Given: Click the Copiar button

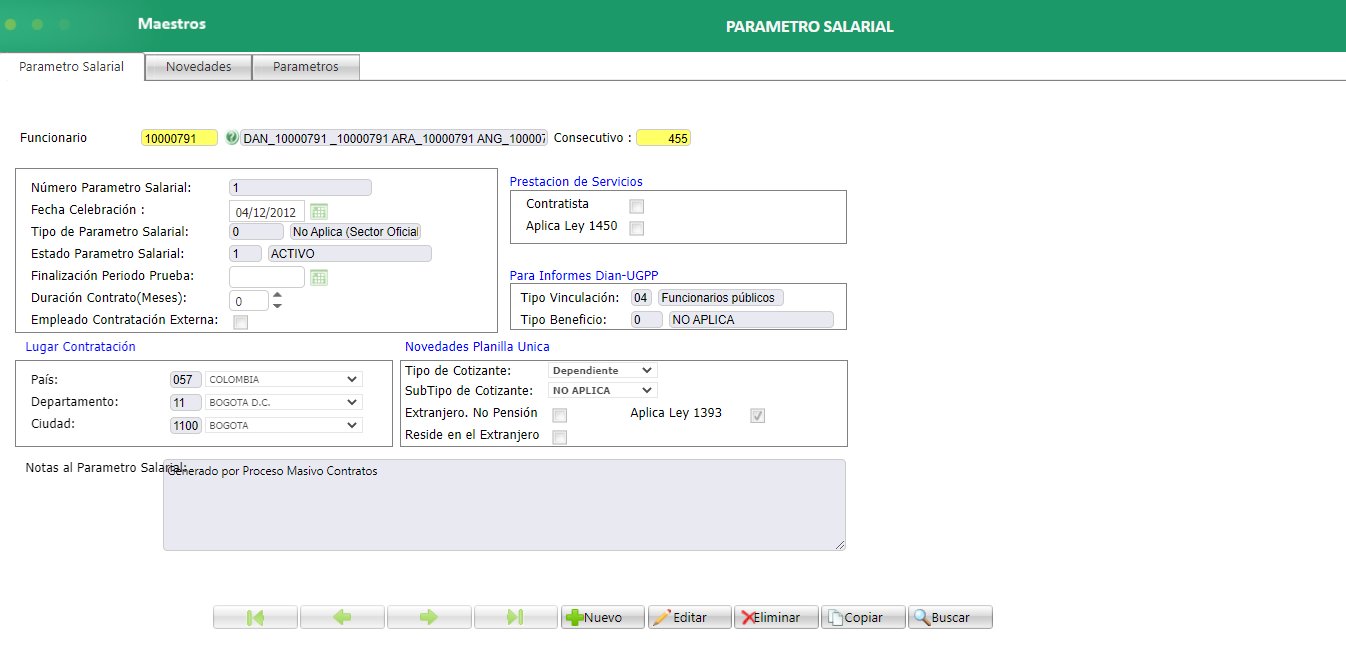Looking at the screenshot, I should point(864,617).
